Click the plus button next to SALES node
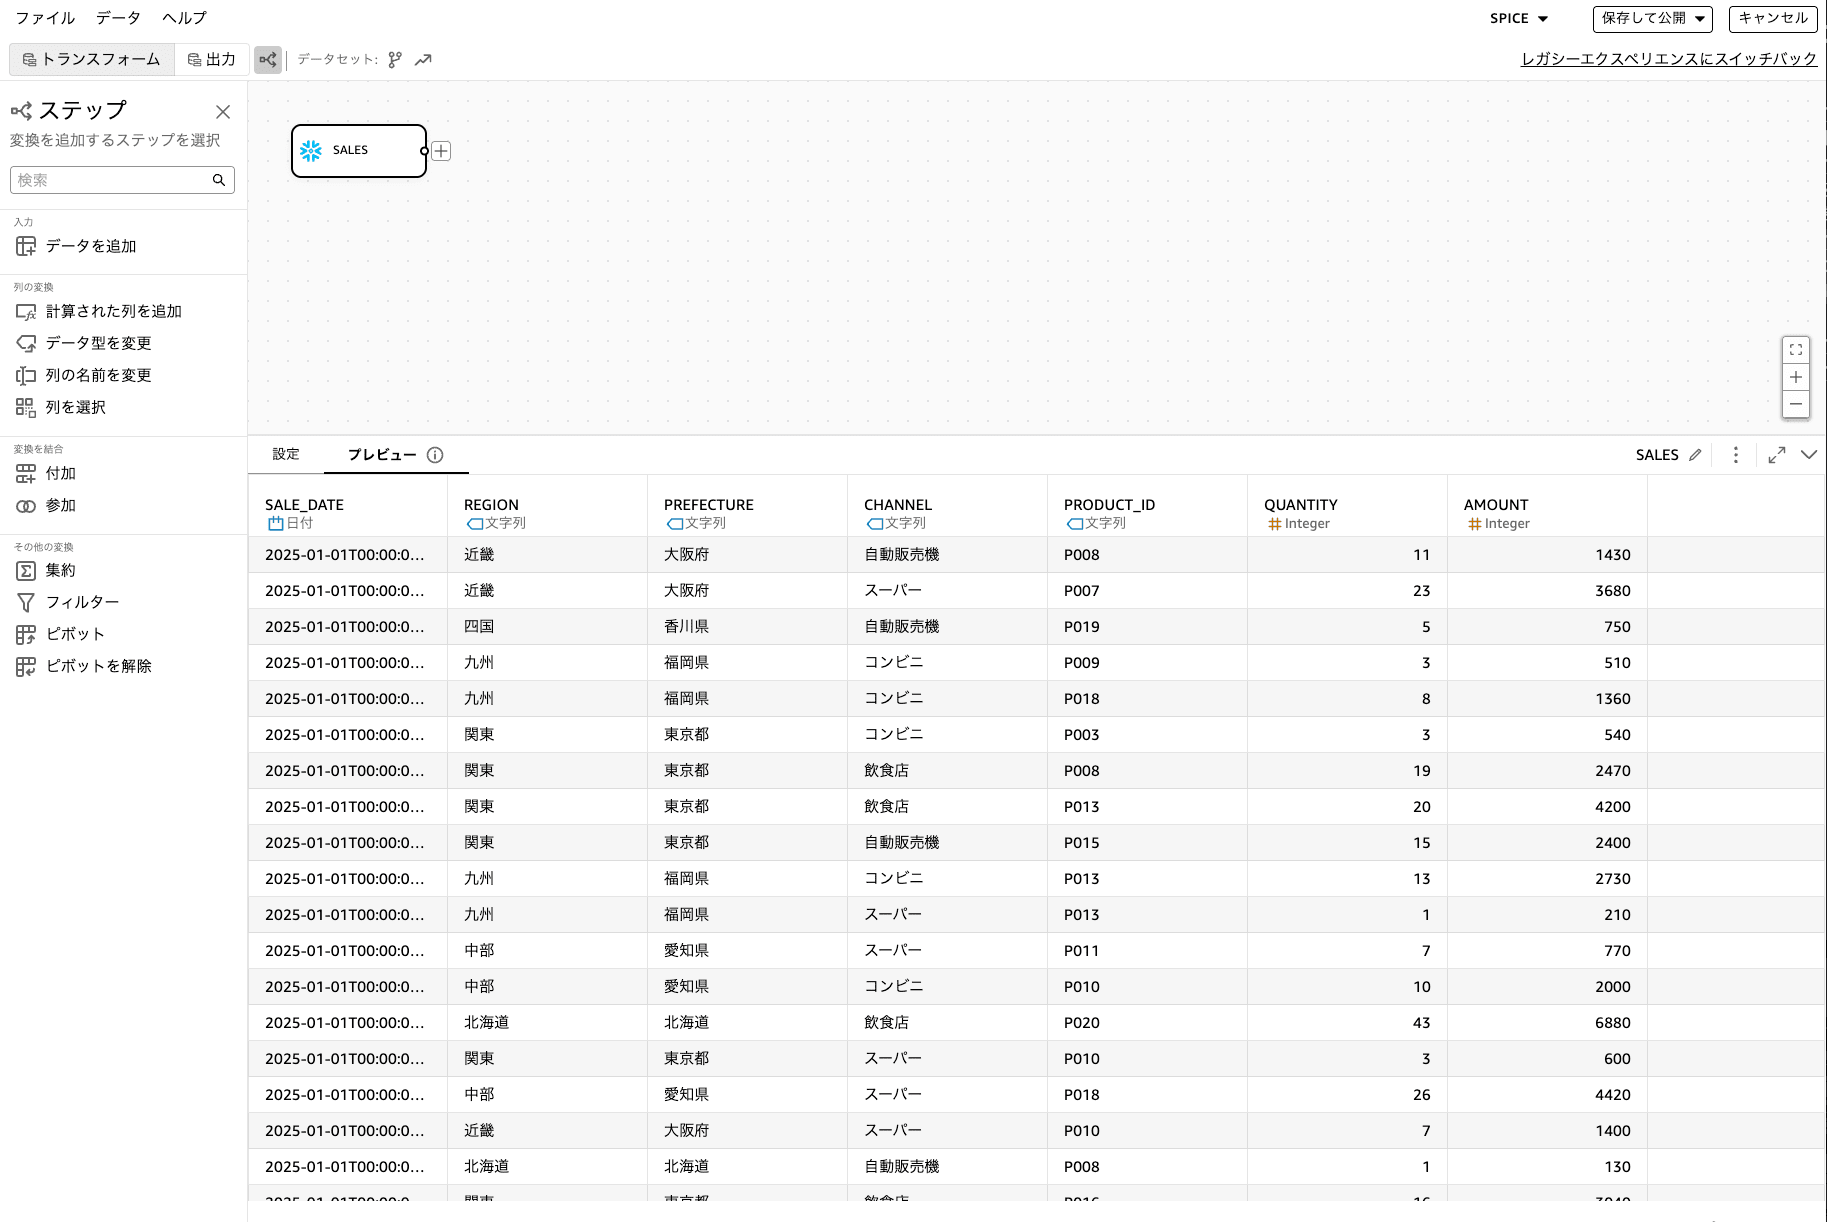The height and width of the screenshot is (1222, 1827). tap(441, 151)
